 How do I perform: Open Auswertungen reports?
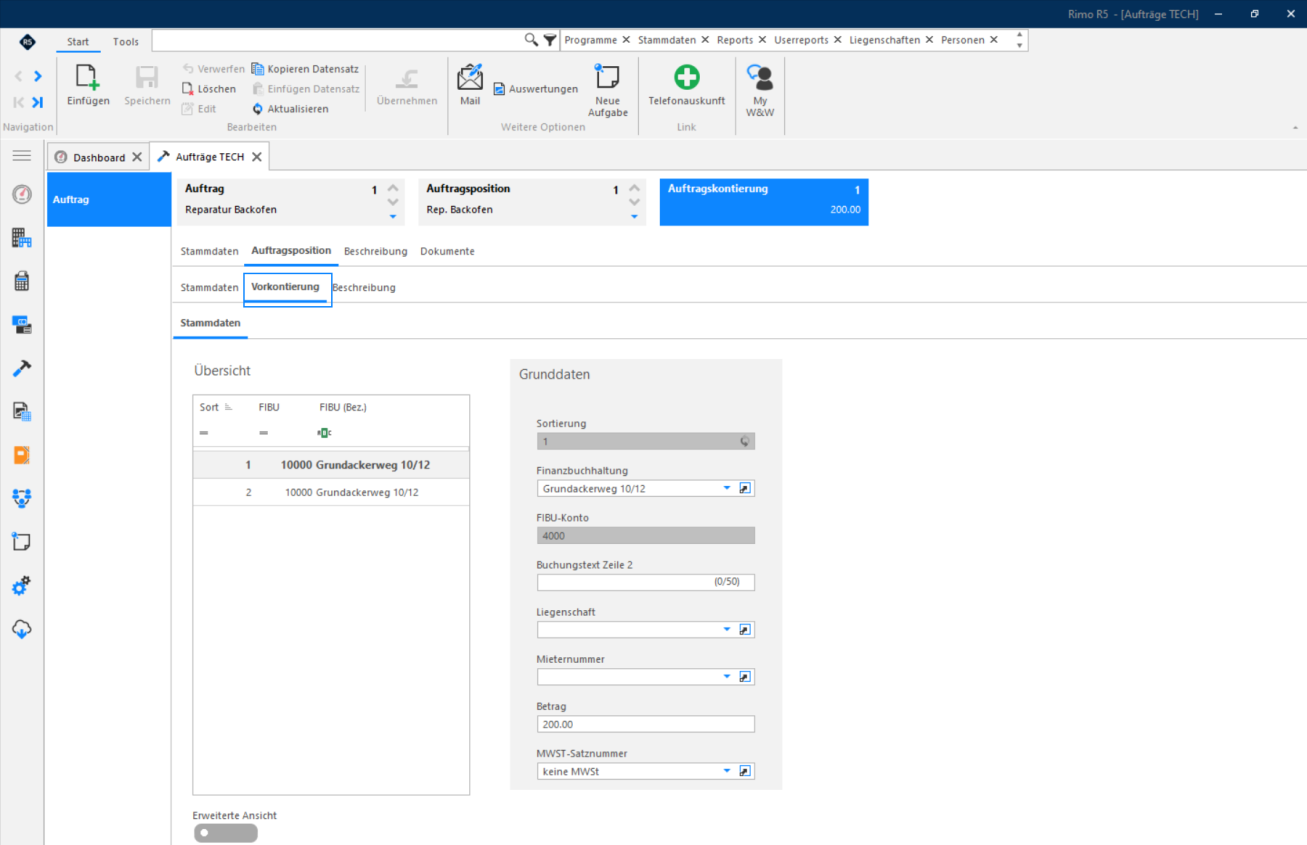tap(536, 89)
